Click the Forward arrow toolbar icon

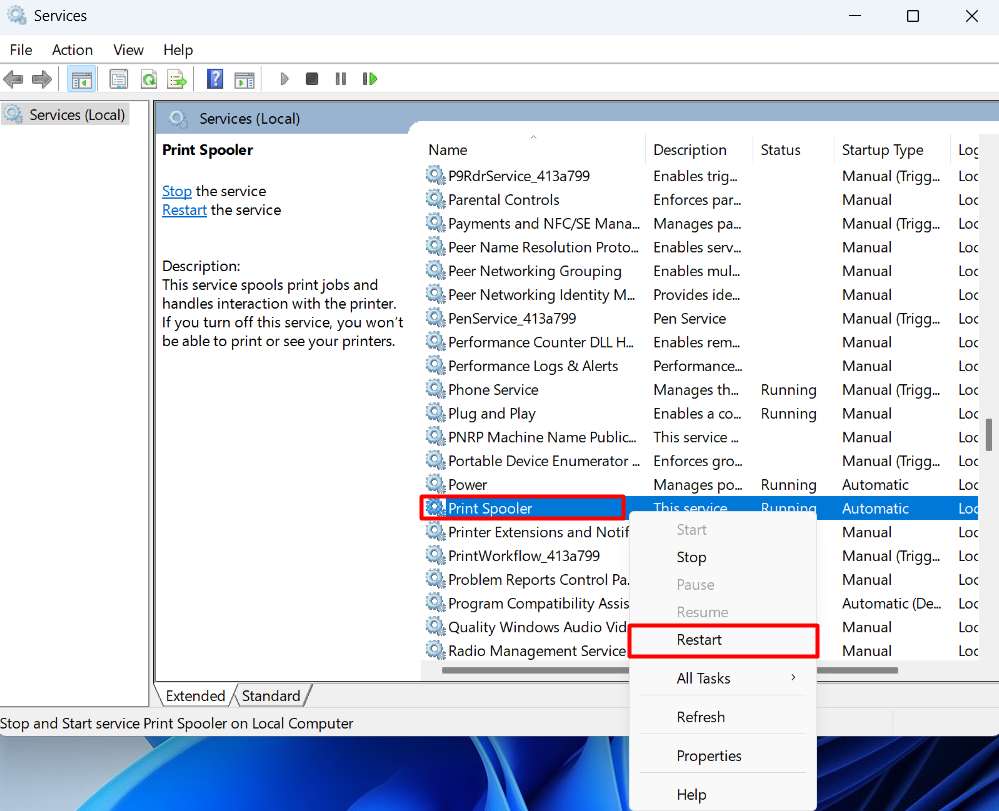coord(41,80)
